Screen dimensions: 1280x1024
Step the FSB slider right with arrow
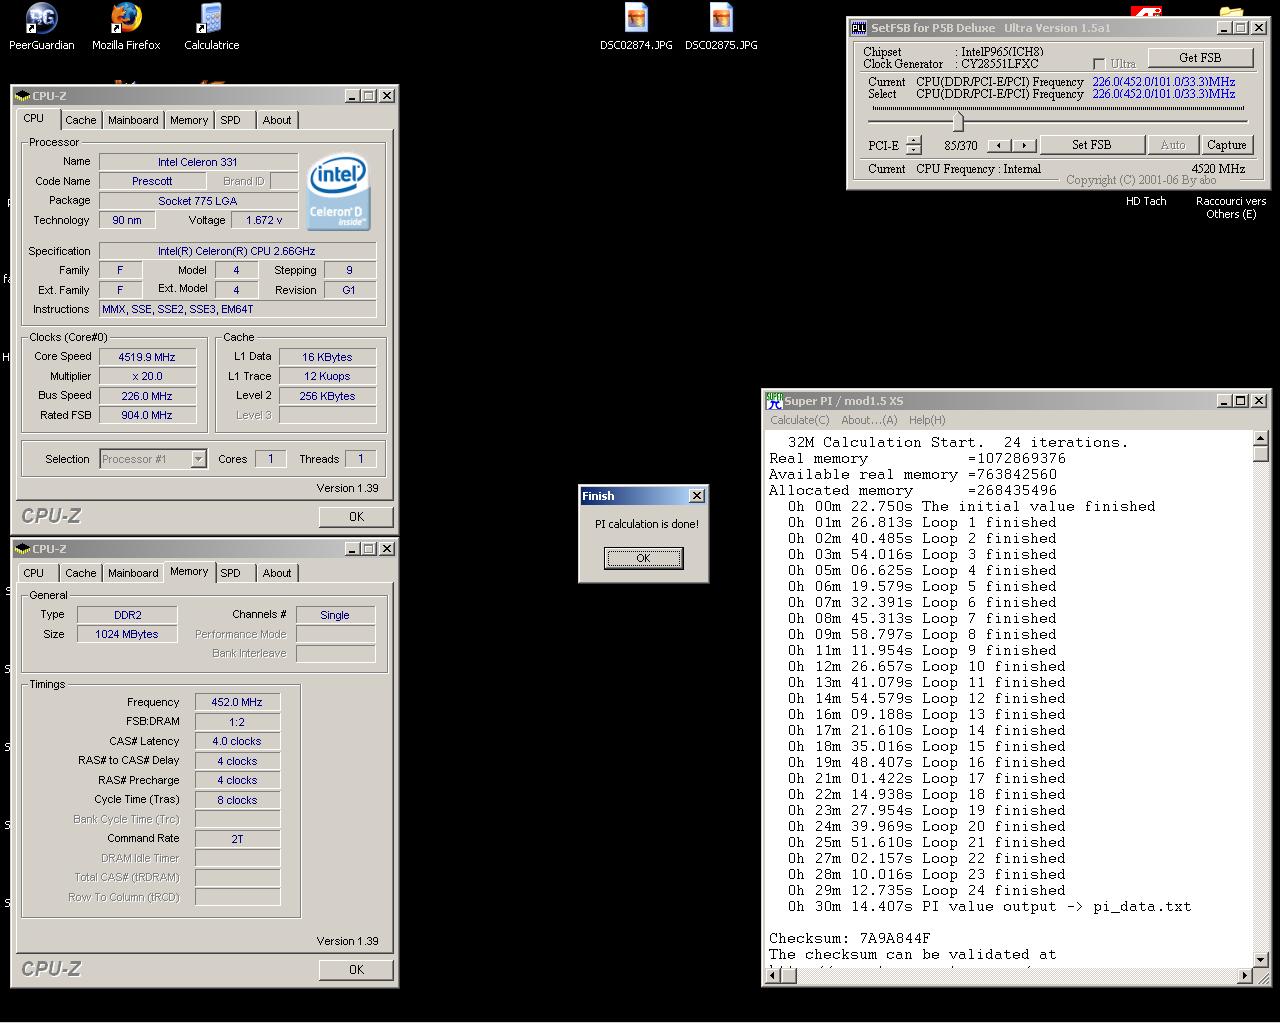coord(1024,146)
